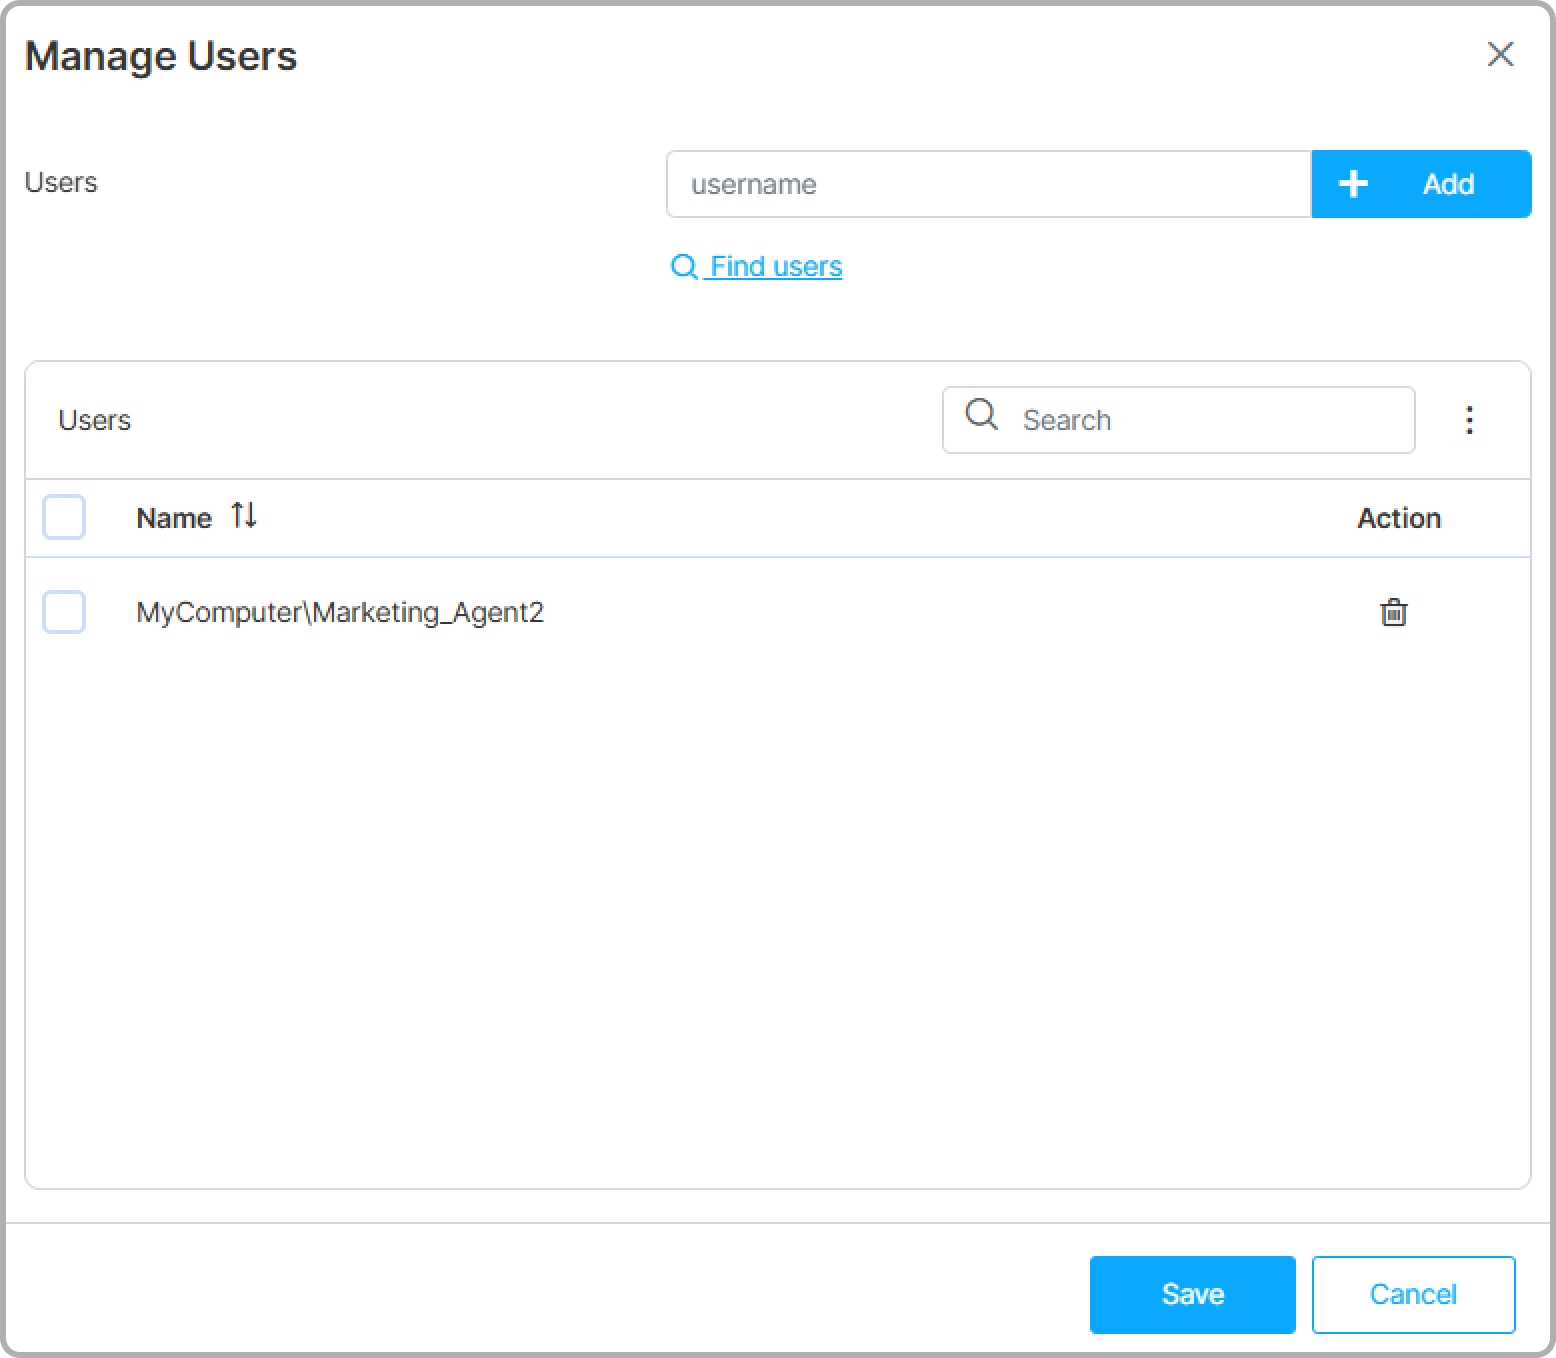Click the magnifier icon inside the Search box

coord(982,415)
